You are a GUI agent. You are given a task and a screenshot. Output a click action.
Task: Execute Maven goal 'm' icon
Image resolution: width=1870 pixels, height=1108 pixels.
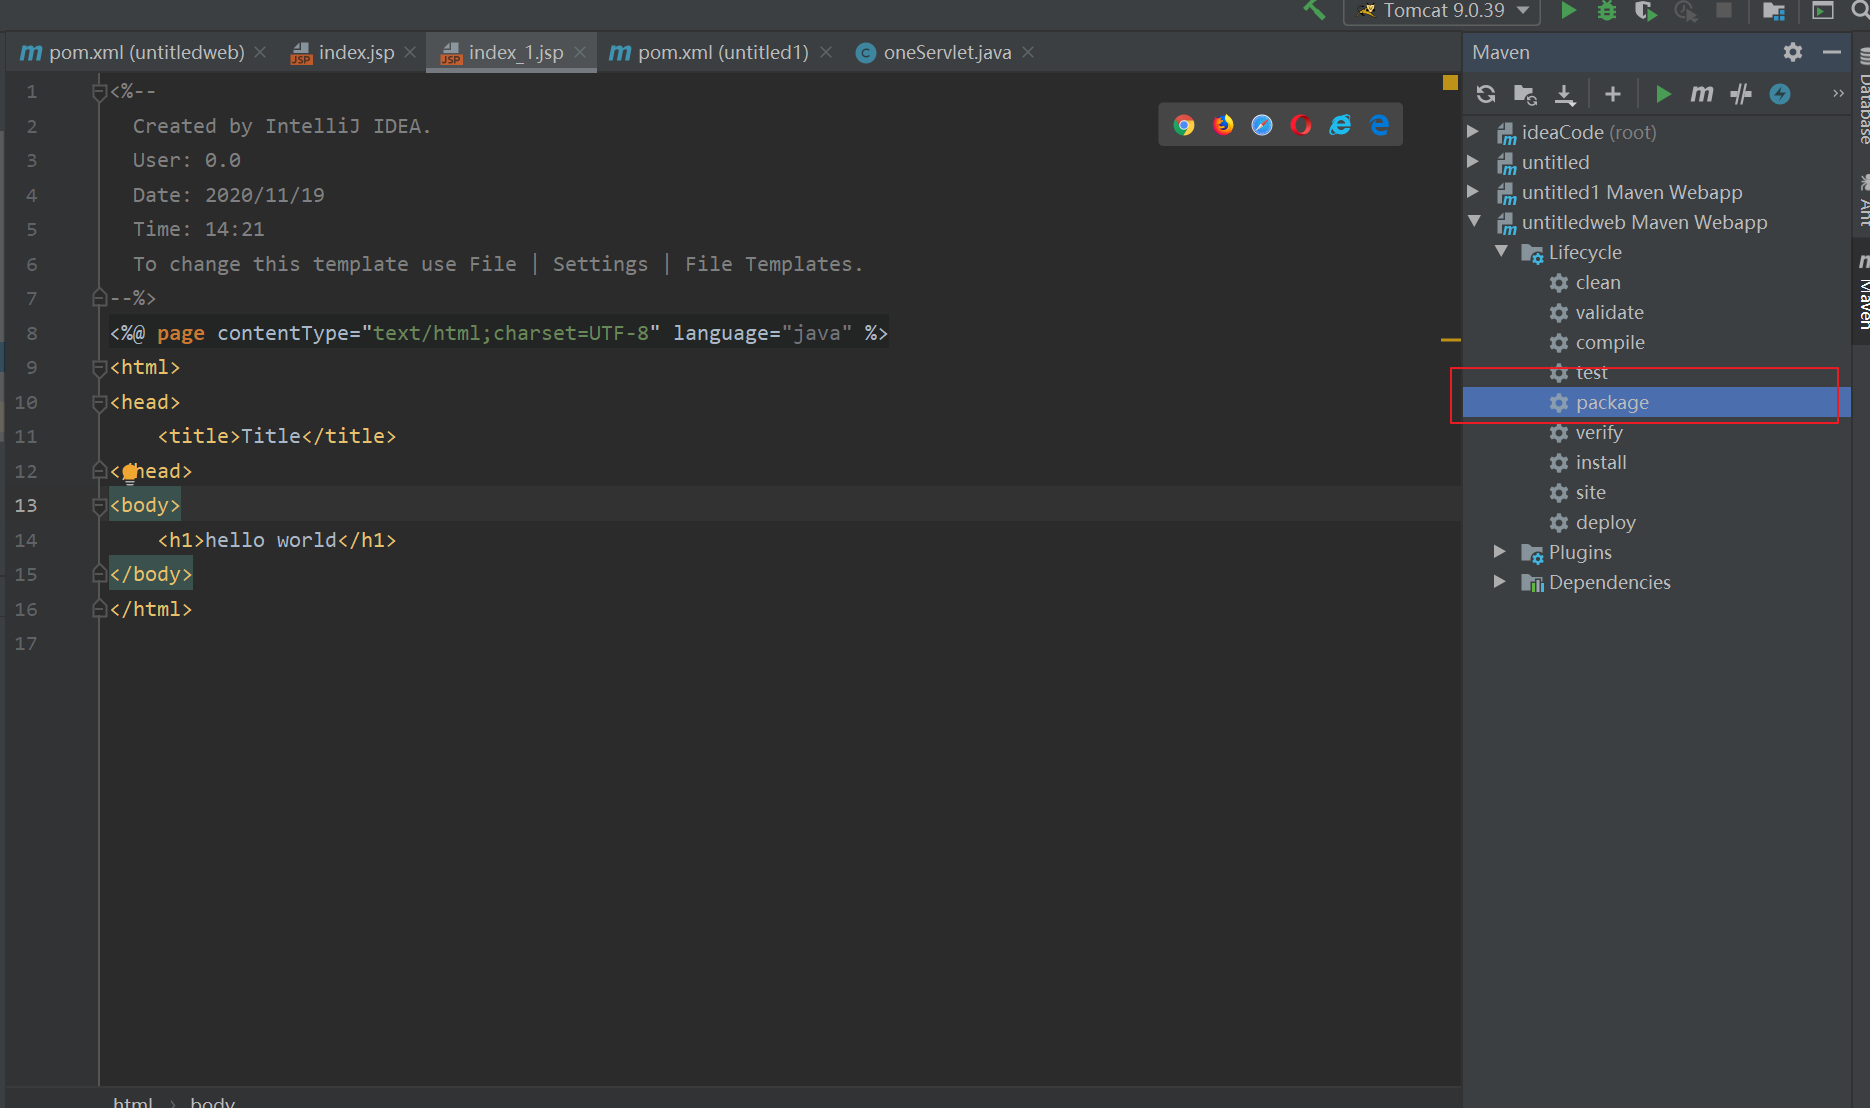click(1702, 94)
